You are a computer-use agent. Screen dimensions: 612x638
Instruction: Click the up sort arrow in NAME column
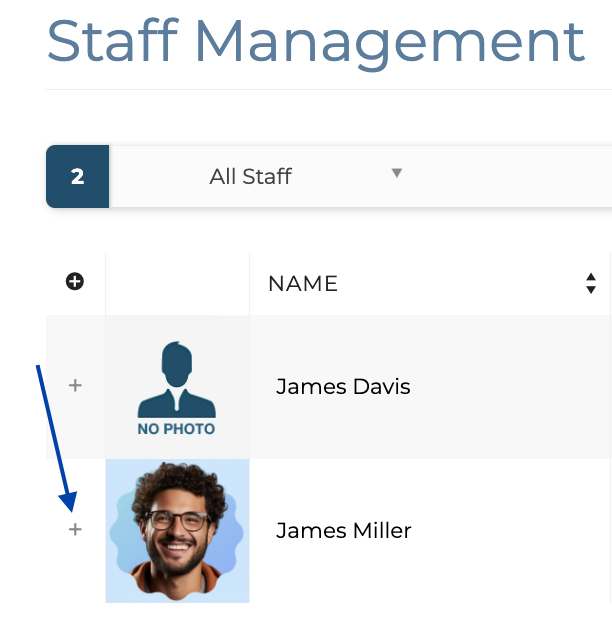(591, 277)
